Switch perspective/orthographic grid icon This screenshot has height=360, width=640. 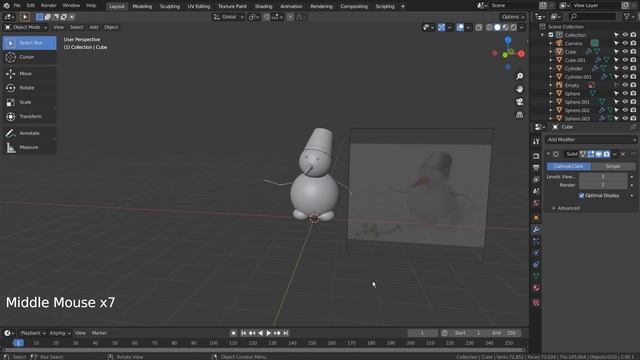click(x=519, y=115)
